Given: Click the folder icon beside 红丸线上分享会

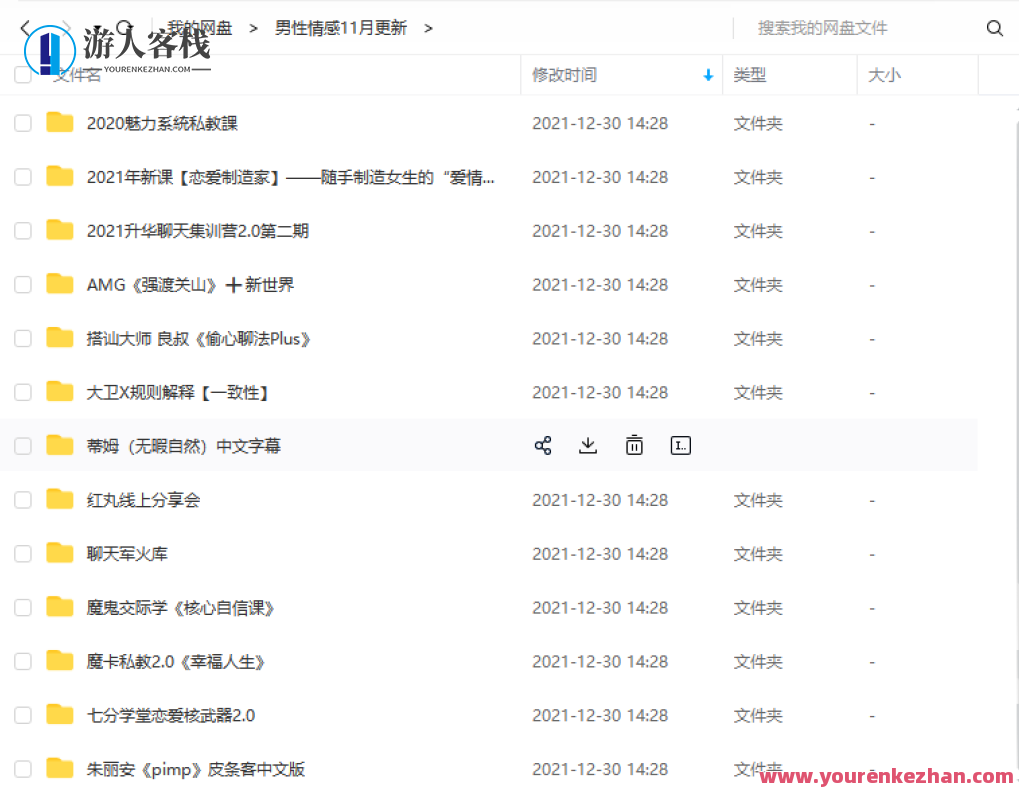Looking at the screenshot, I should point(59,499).
